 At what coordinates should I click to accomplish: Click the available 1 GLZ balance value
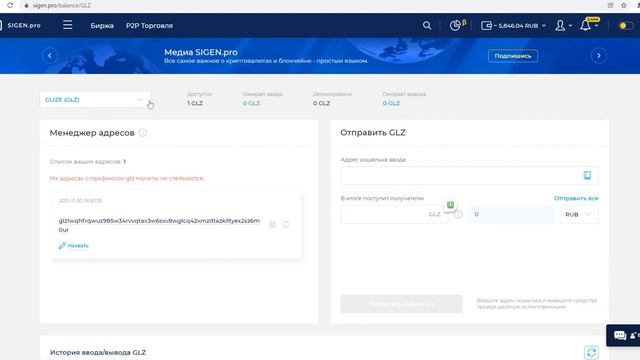click(195, 103)
